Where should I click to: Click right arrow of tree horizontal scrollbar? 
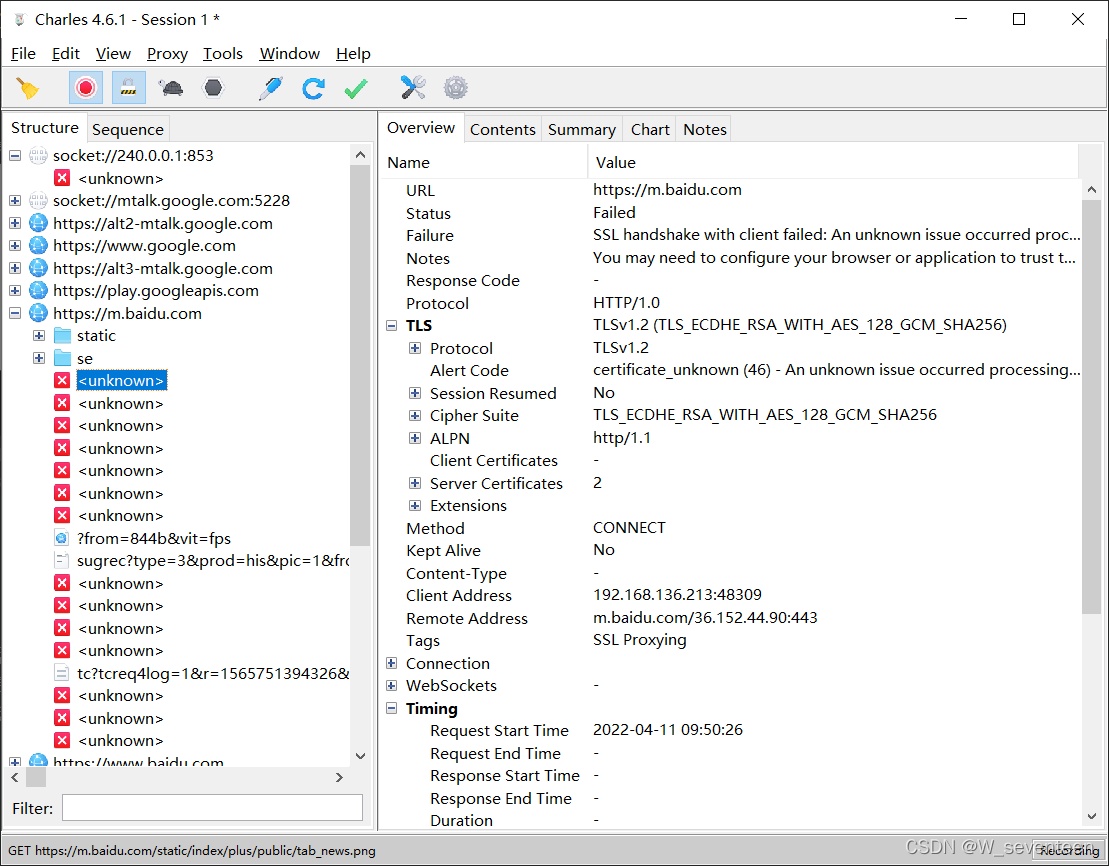[x=339, y=778]
